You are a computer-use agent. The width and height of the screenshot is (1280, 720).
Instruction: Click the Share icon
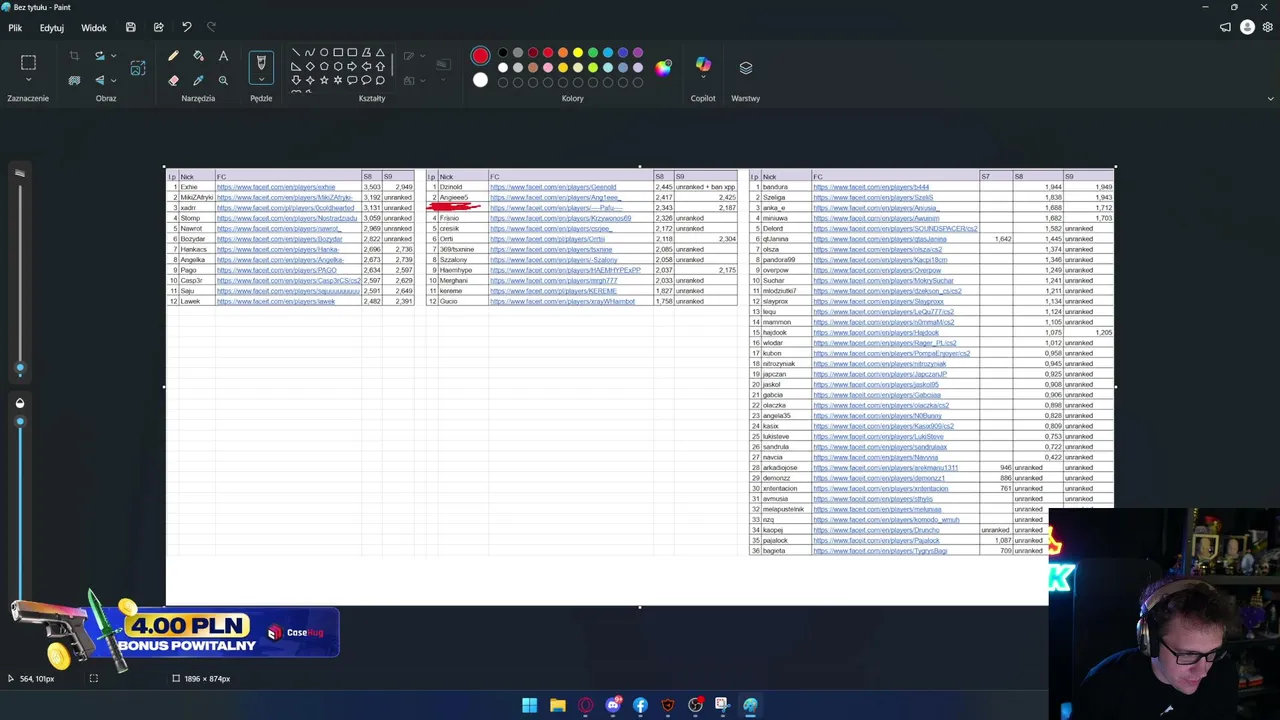tap(158, 28)
